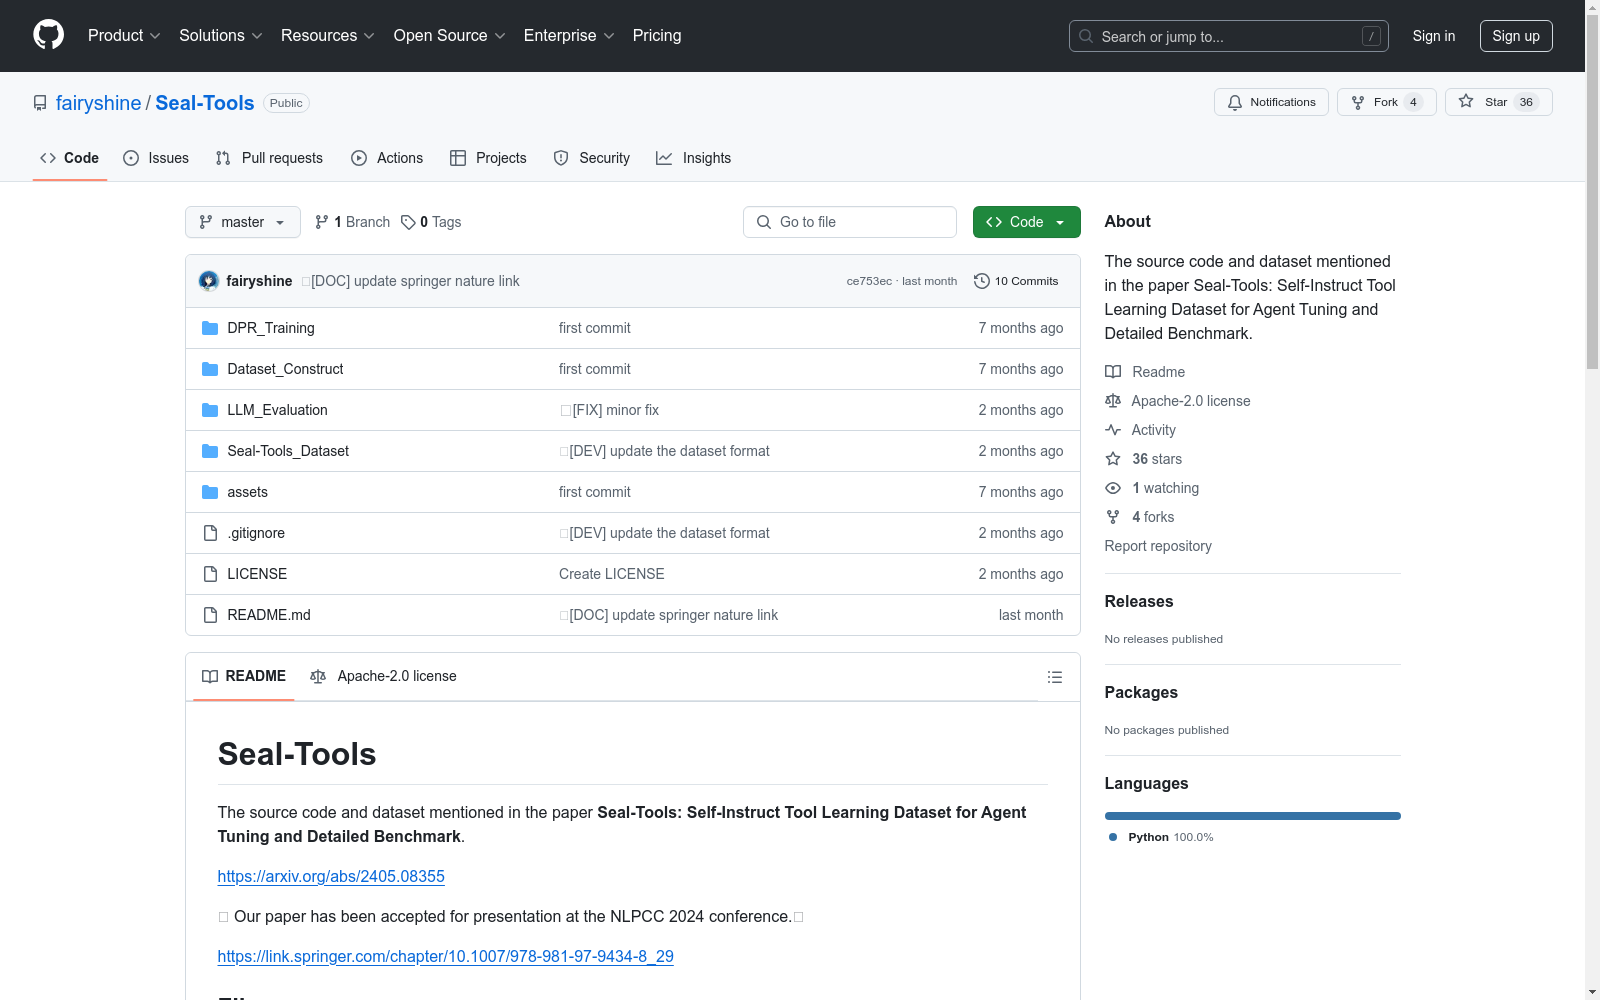The image size is (1600, 1000).
Task: Click the commit history clock icon
Action: (x=982, y=281)
